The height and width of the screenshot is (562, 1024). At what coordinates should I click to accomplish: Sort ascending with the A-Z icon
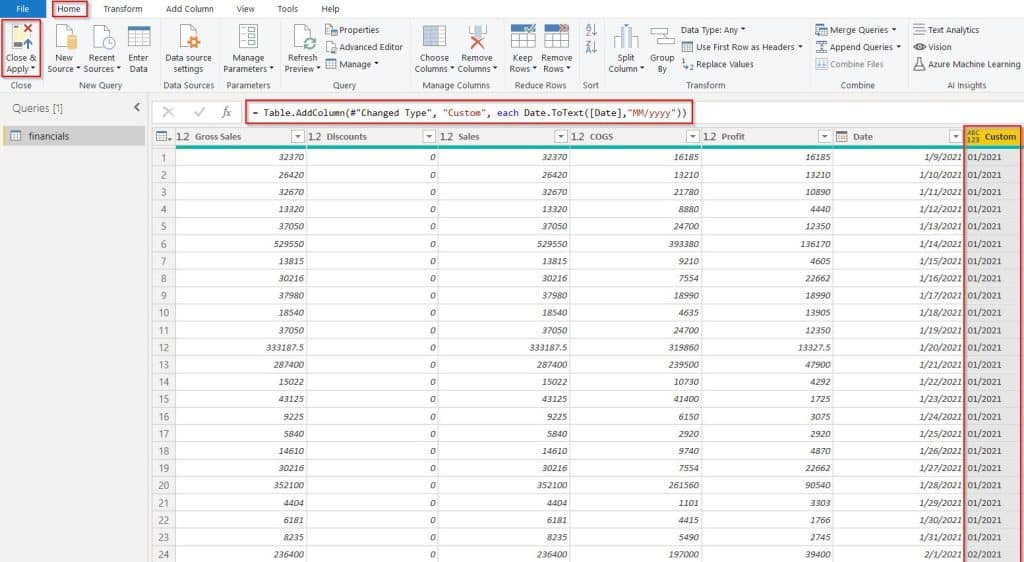pos(591,30)
